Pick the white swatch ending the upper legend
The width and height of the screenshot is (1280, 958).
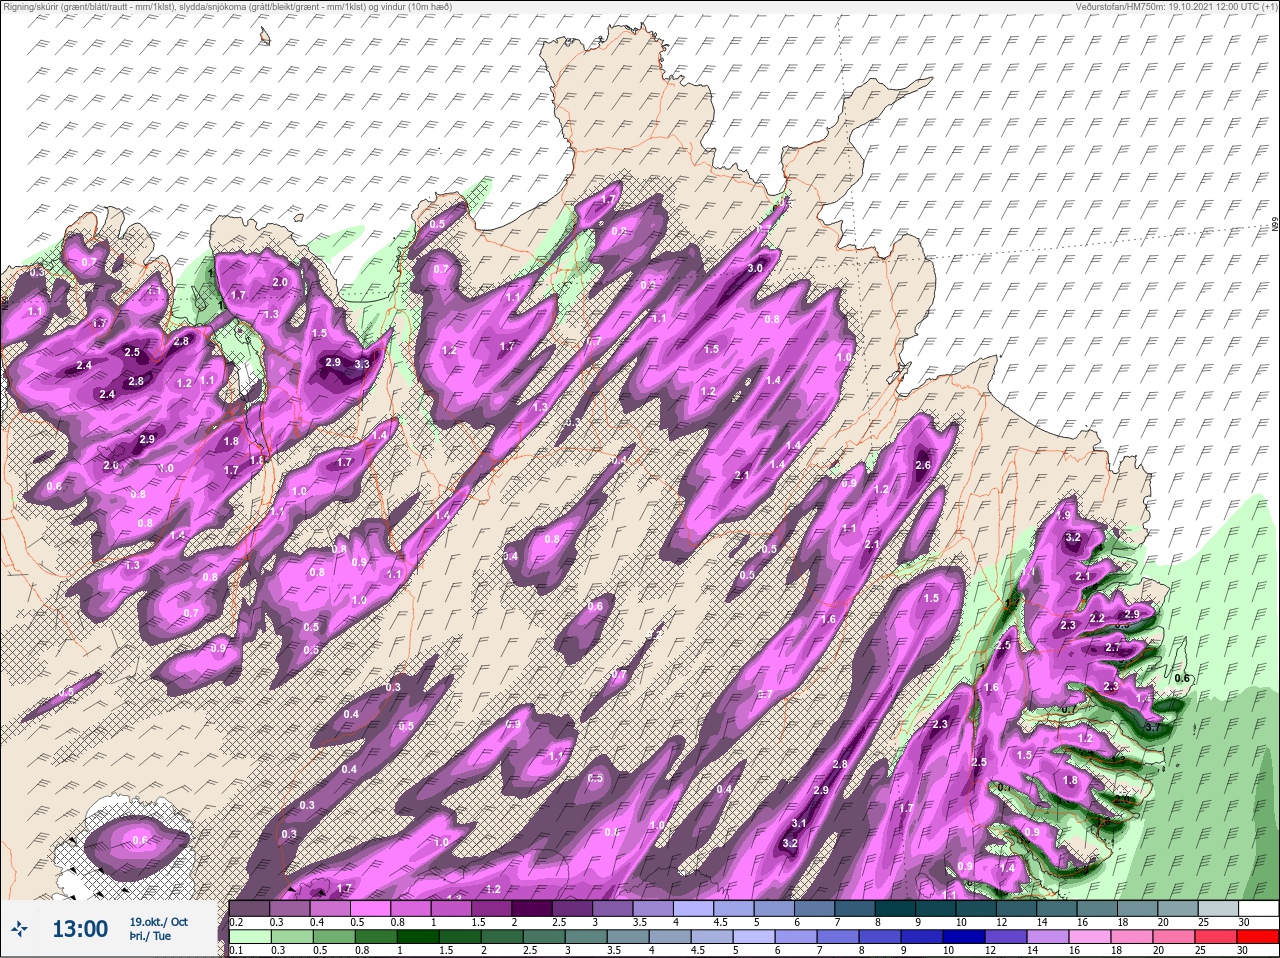[x=1258, y=908]
